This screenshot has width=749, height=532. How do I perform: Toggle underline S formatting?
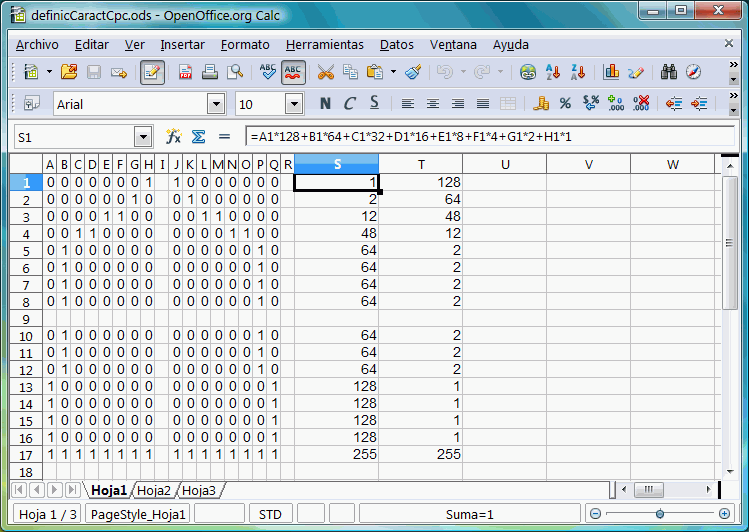(x=374, y=103)
